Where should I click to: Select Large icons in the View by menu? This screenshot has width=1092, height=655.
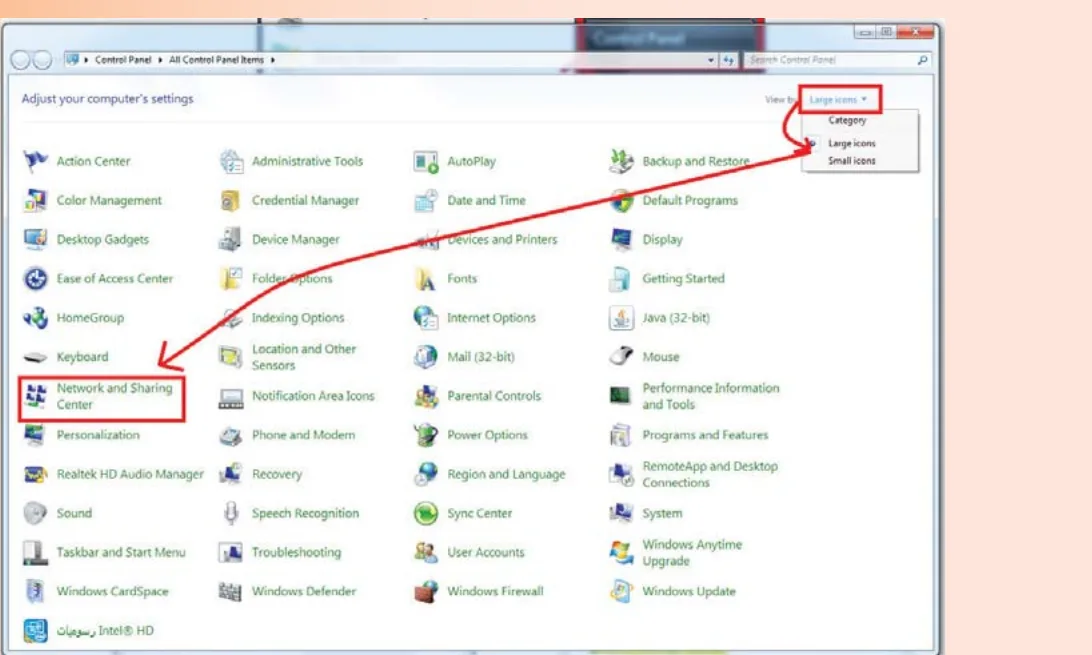pos(852,143)
